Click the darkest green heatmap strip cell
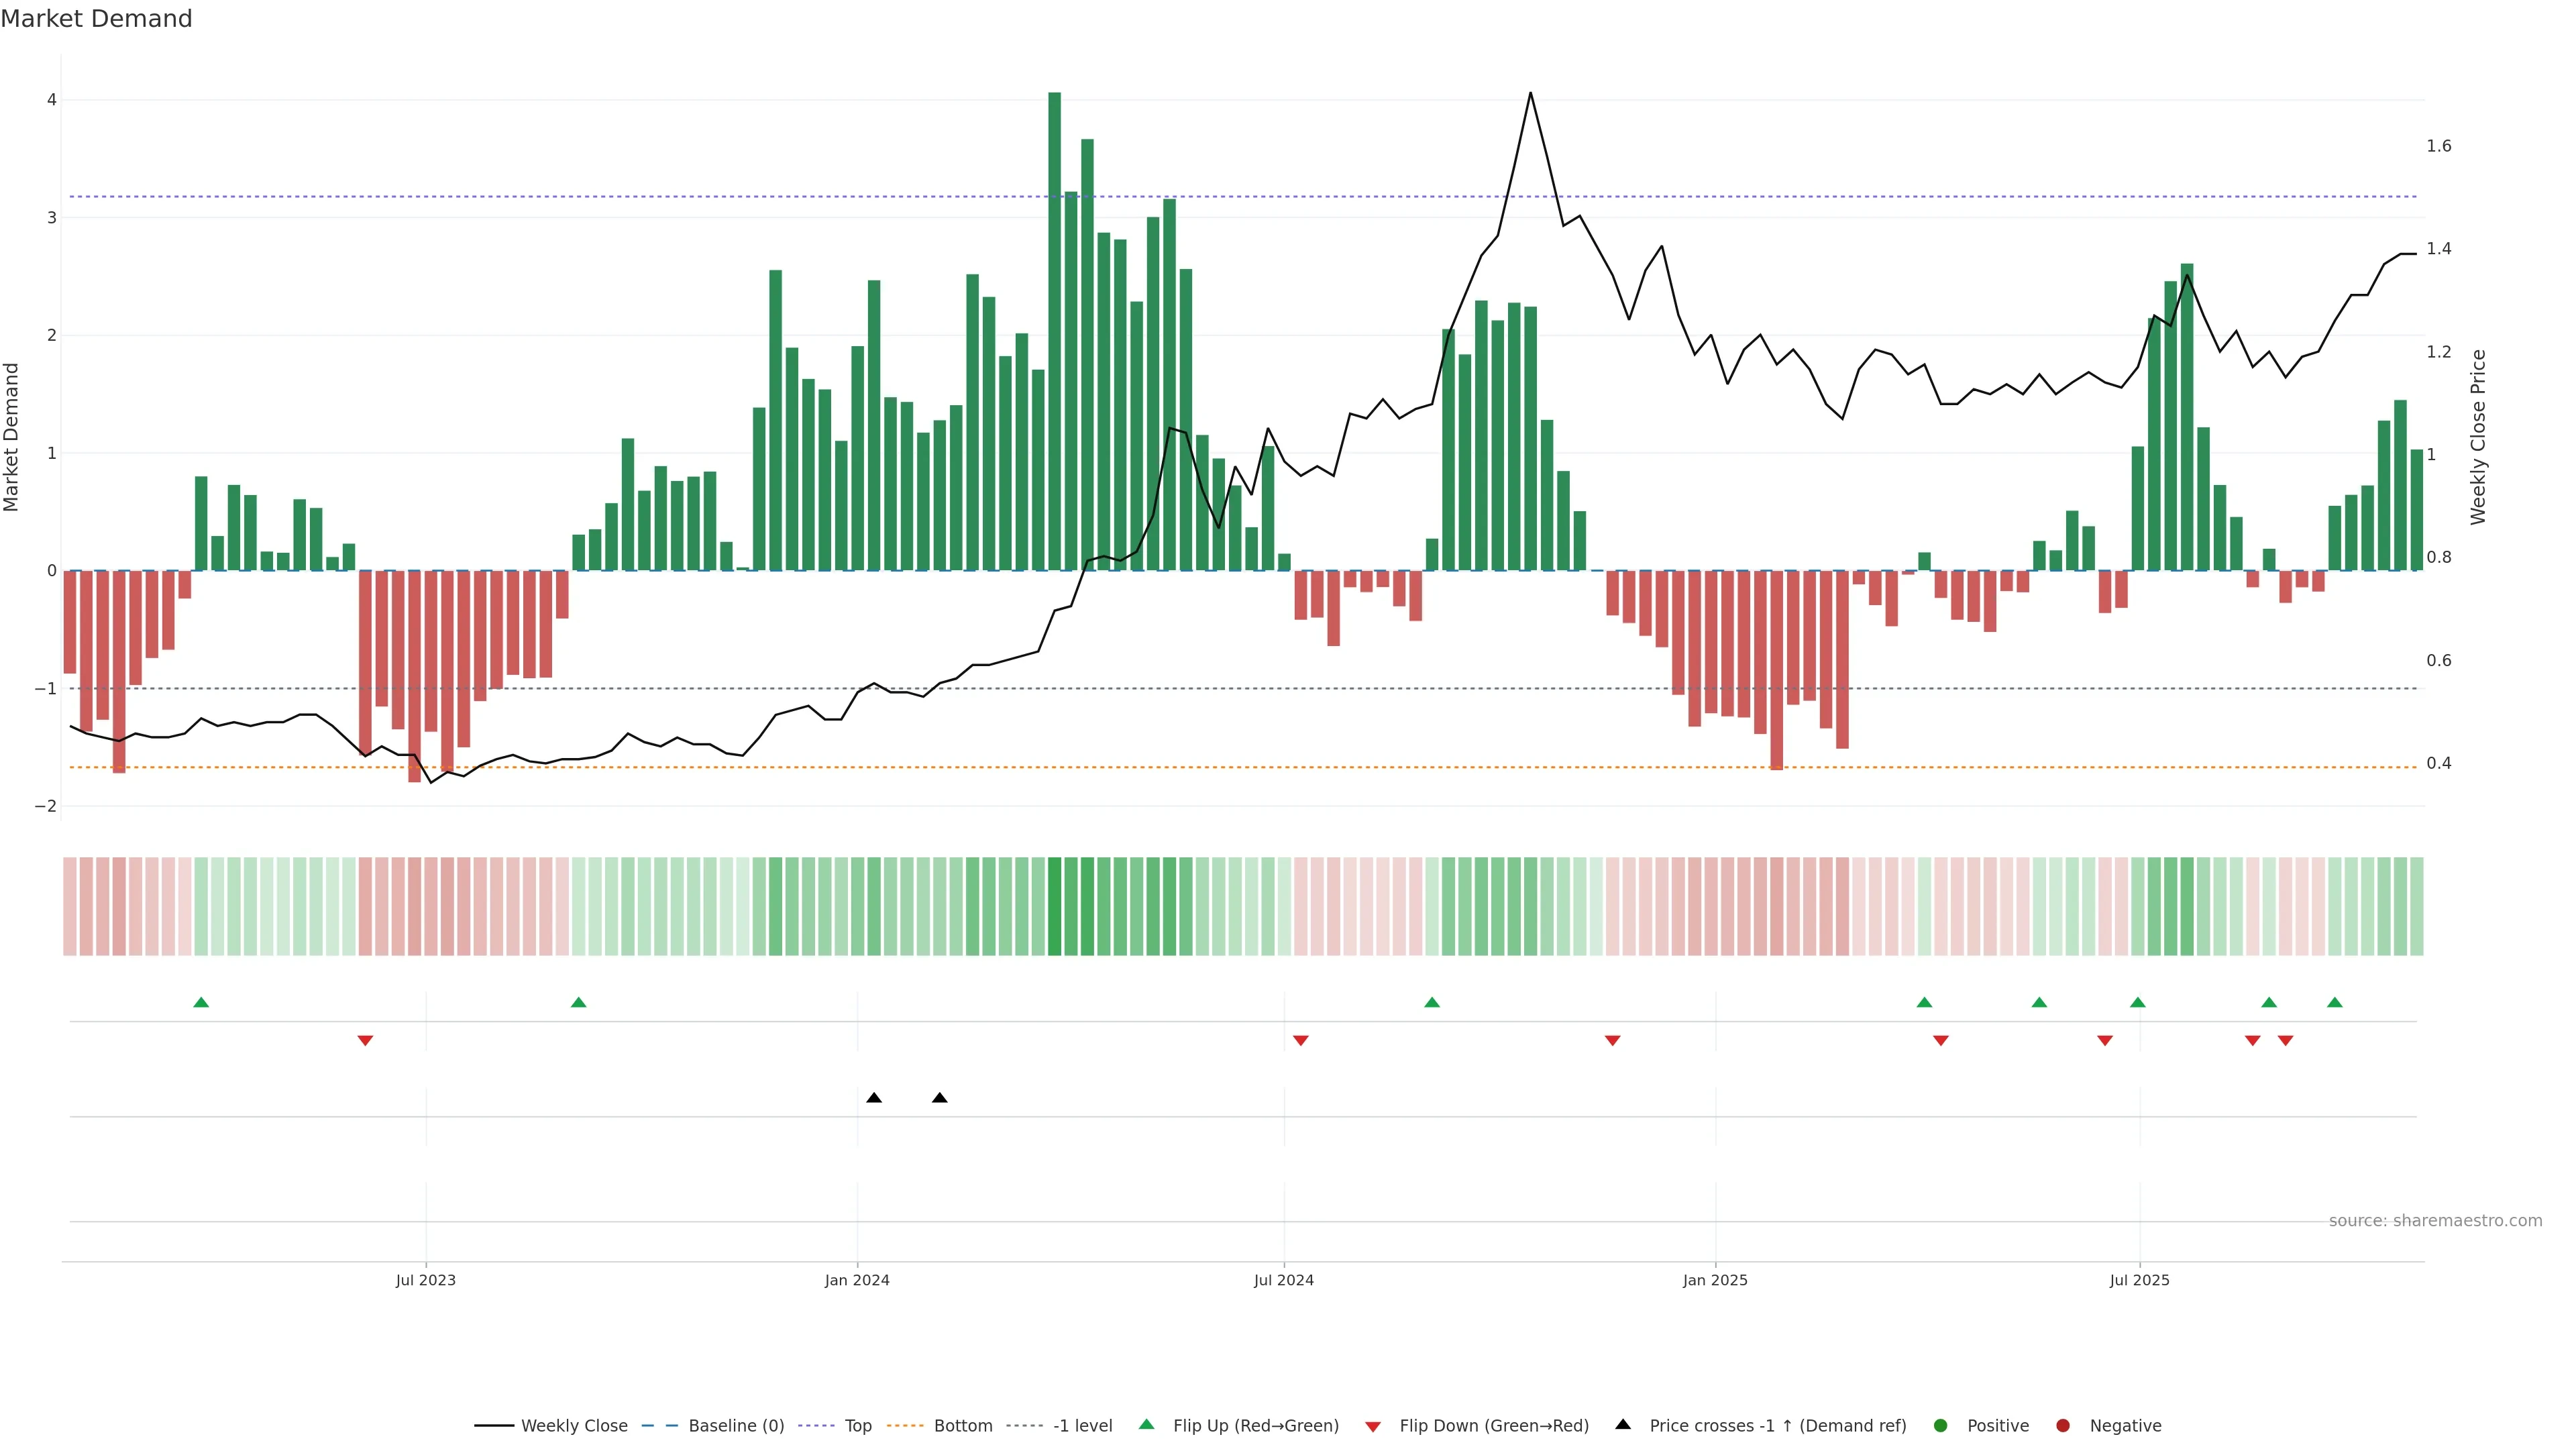The image size is (2576, 1449). point(1055,906)
